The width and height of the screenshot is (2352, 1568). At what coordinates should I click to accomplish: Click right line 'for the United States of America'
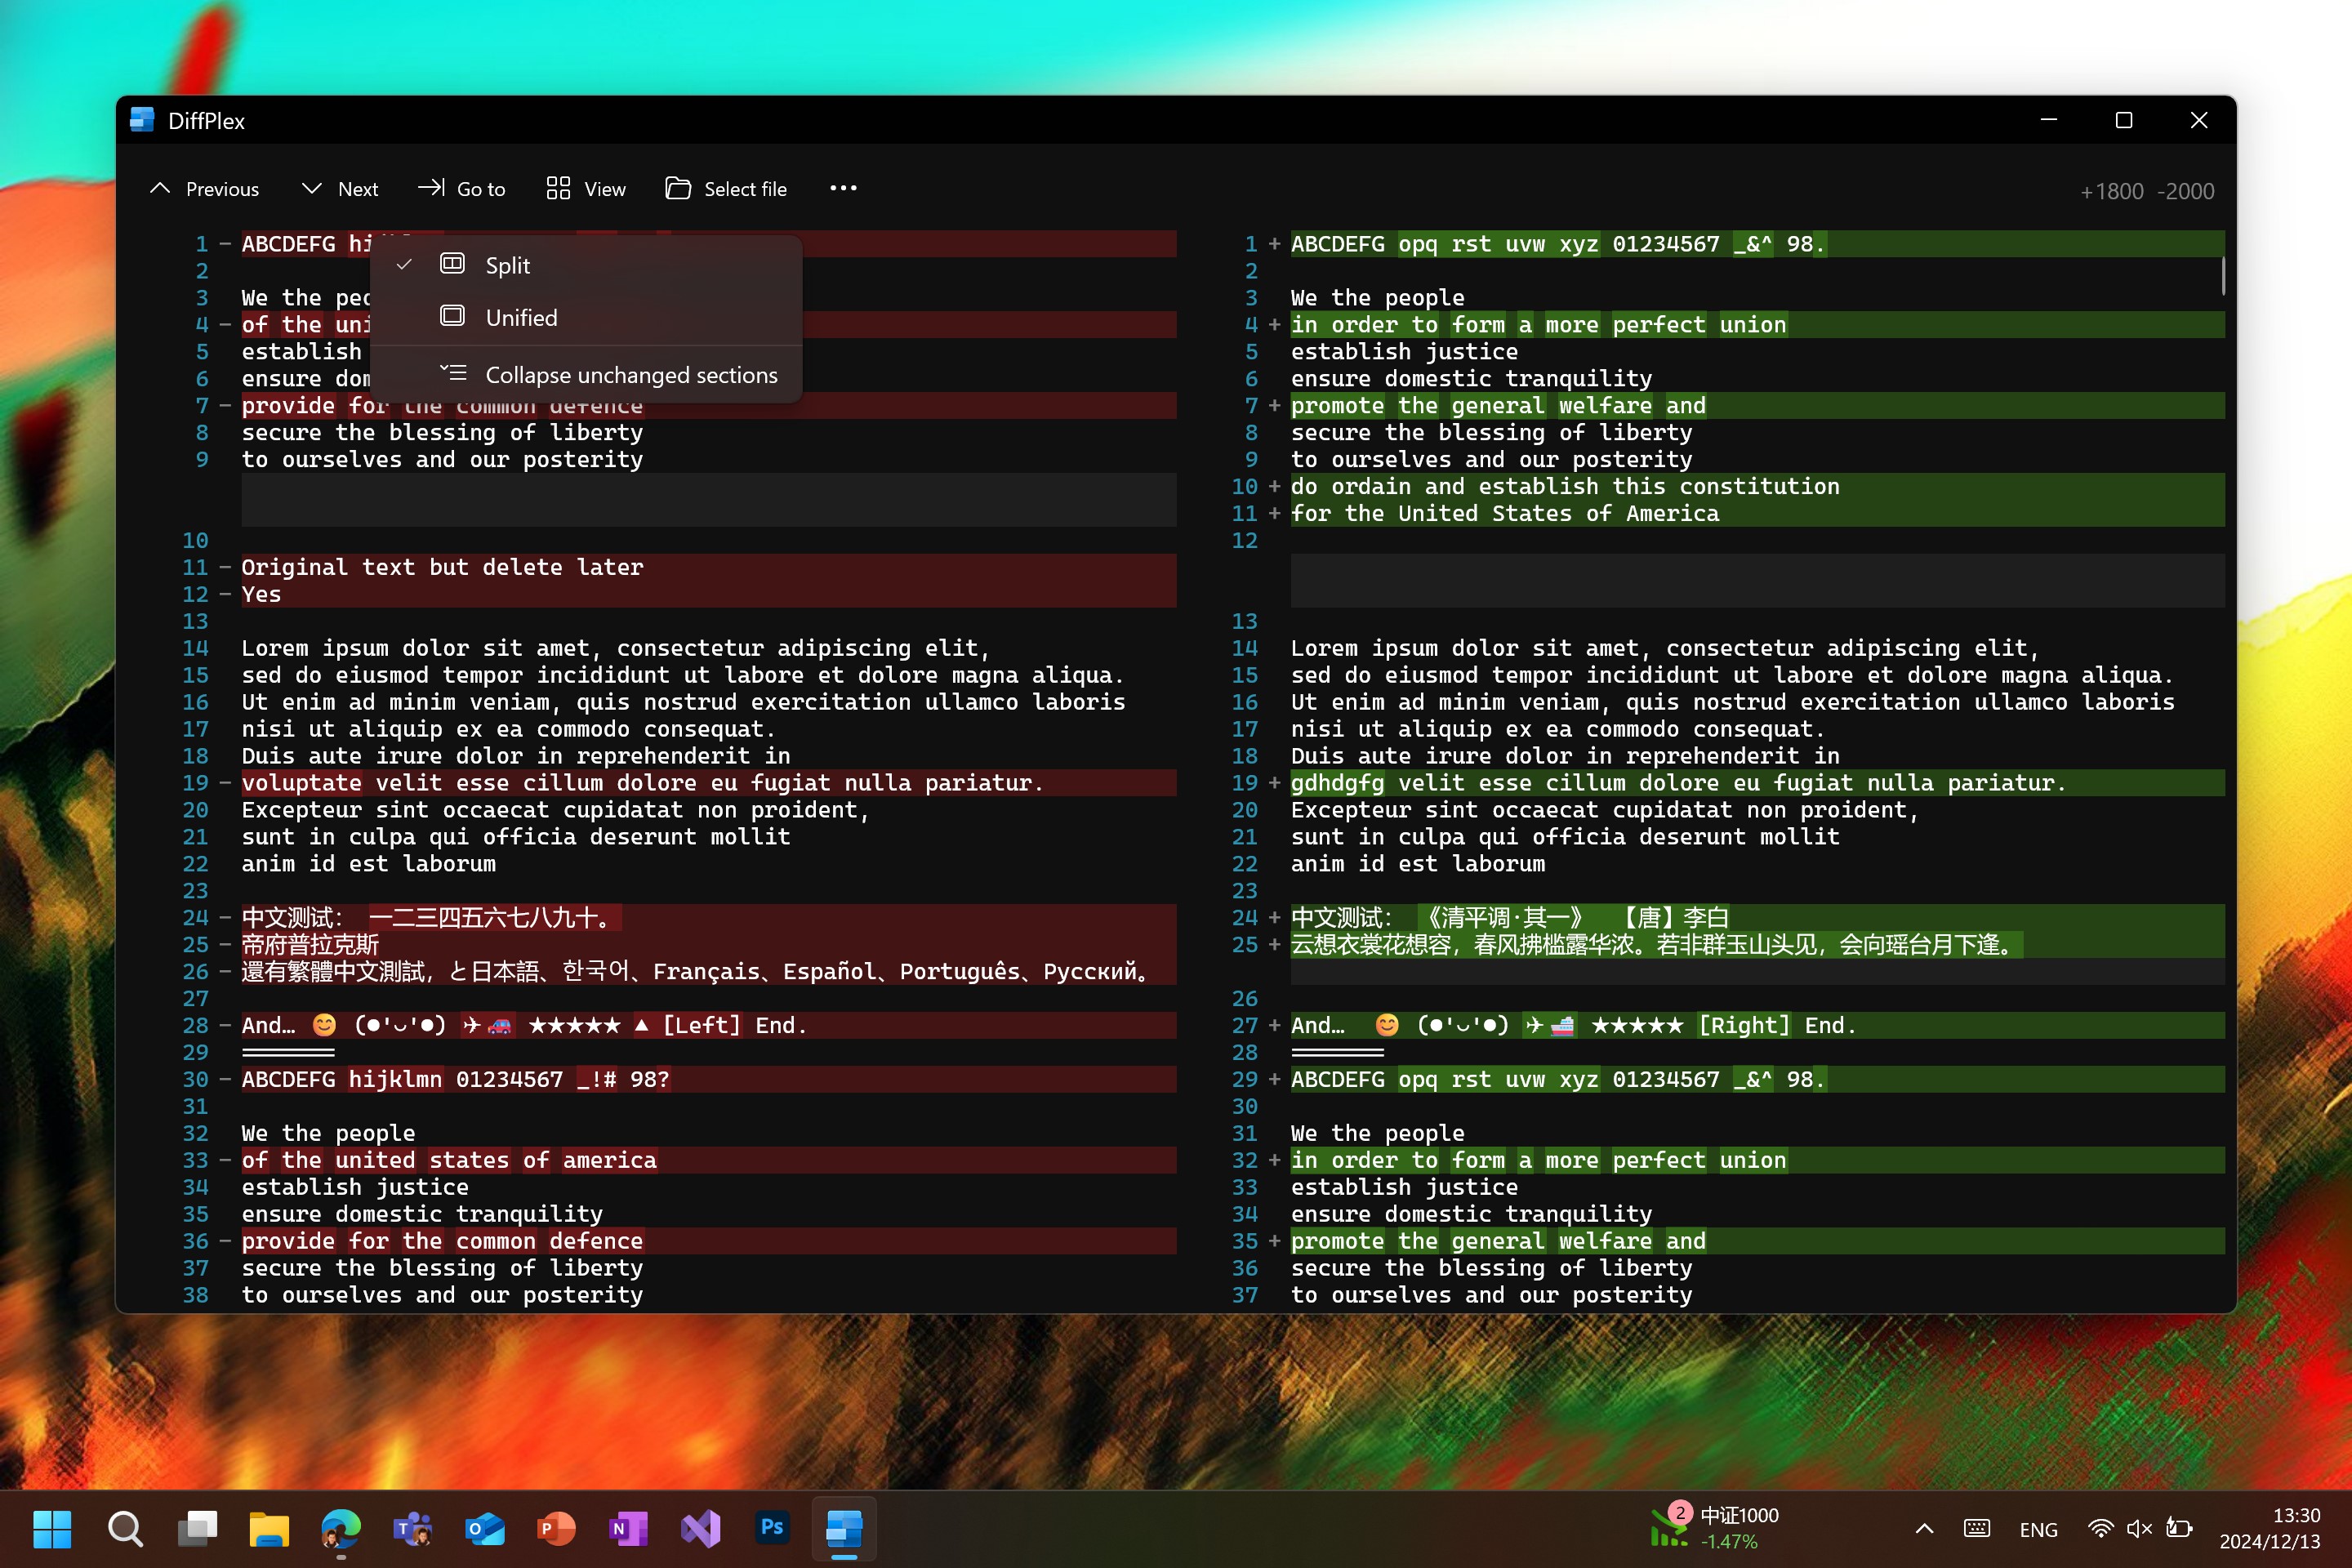(x=1757, y=513)
